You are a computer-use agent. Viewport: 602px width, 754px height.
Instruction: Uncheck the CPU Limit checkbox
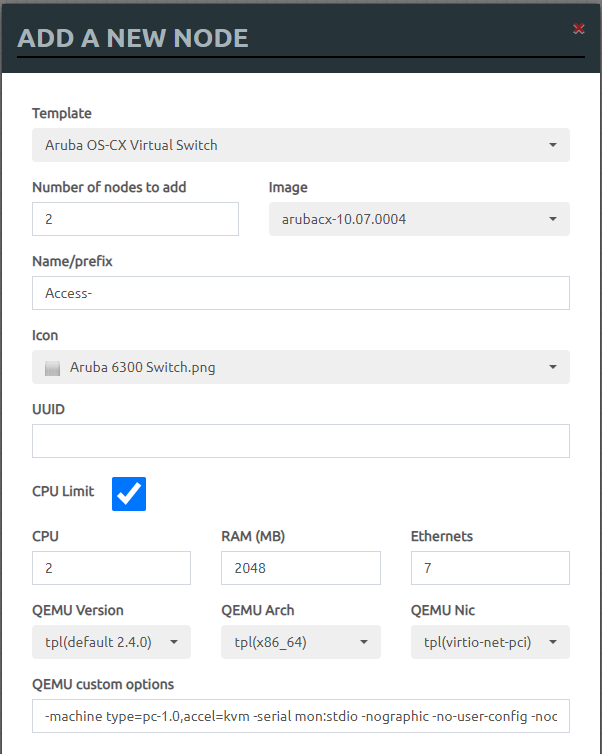(x=129, y=493)
